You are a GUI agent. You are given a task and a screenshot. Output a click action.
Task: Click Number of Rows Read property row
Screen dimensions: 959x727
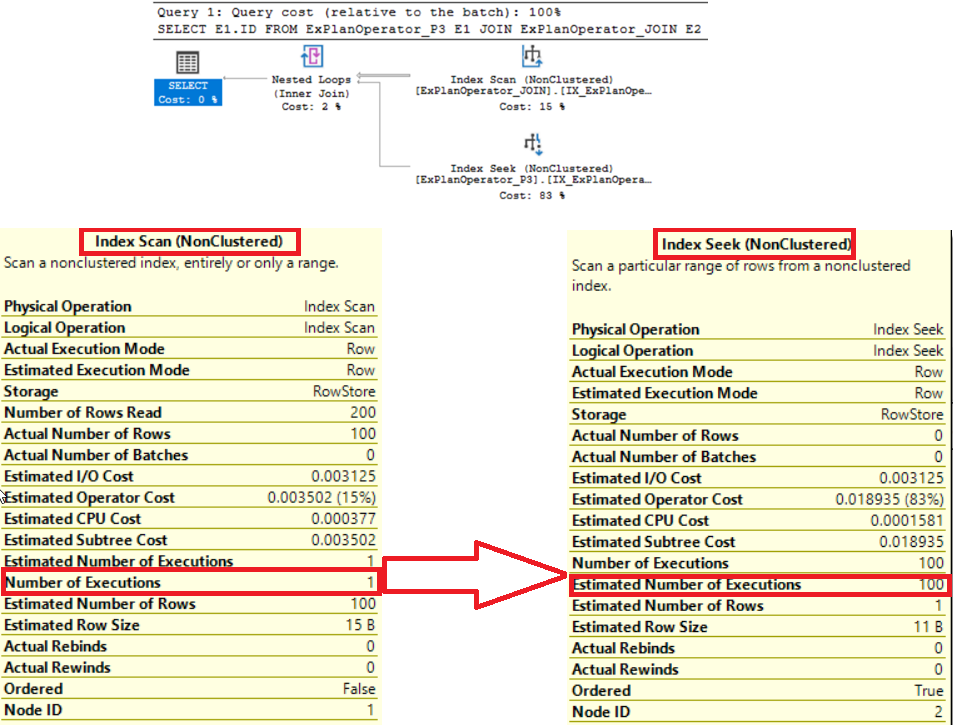(x=190, y=412)
